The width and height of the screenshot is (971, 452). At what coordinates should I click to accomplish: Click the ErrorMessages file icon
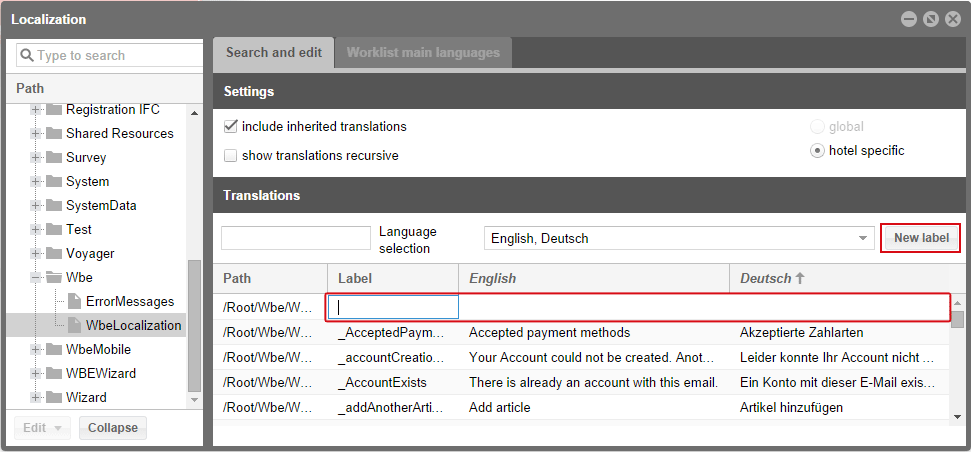pyautogui.click(x=75, y=301)
